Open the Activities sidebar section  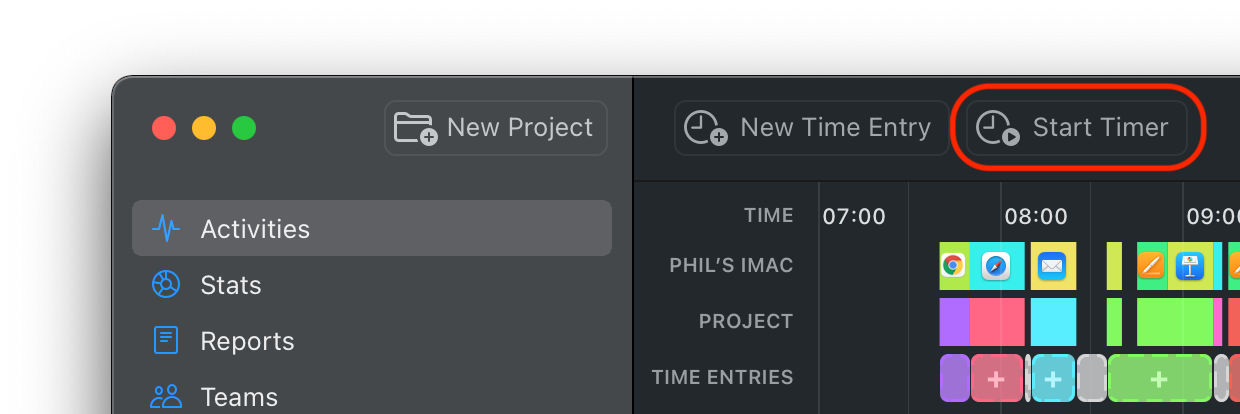(x=371, y=229)
